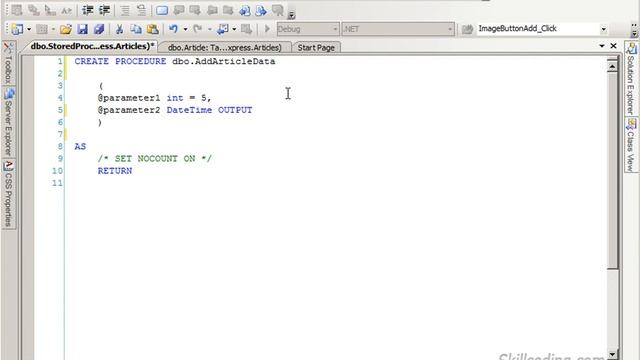640x360 pixels.
Task: Open the Server Explorer side panel
Action: tap(8, 122)
